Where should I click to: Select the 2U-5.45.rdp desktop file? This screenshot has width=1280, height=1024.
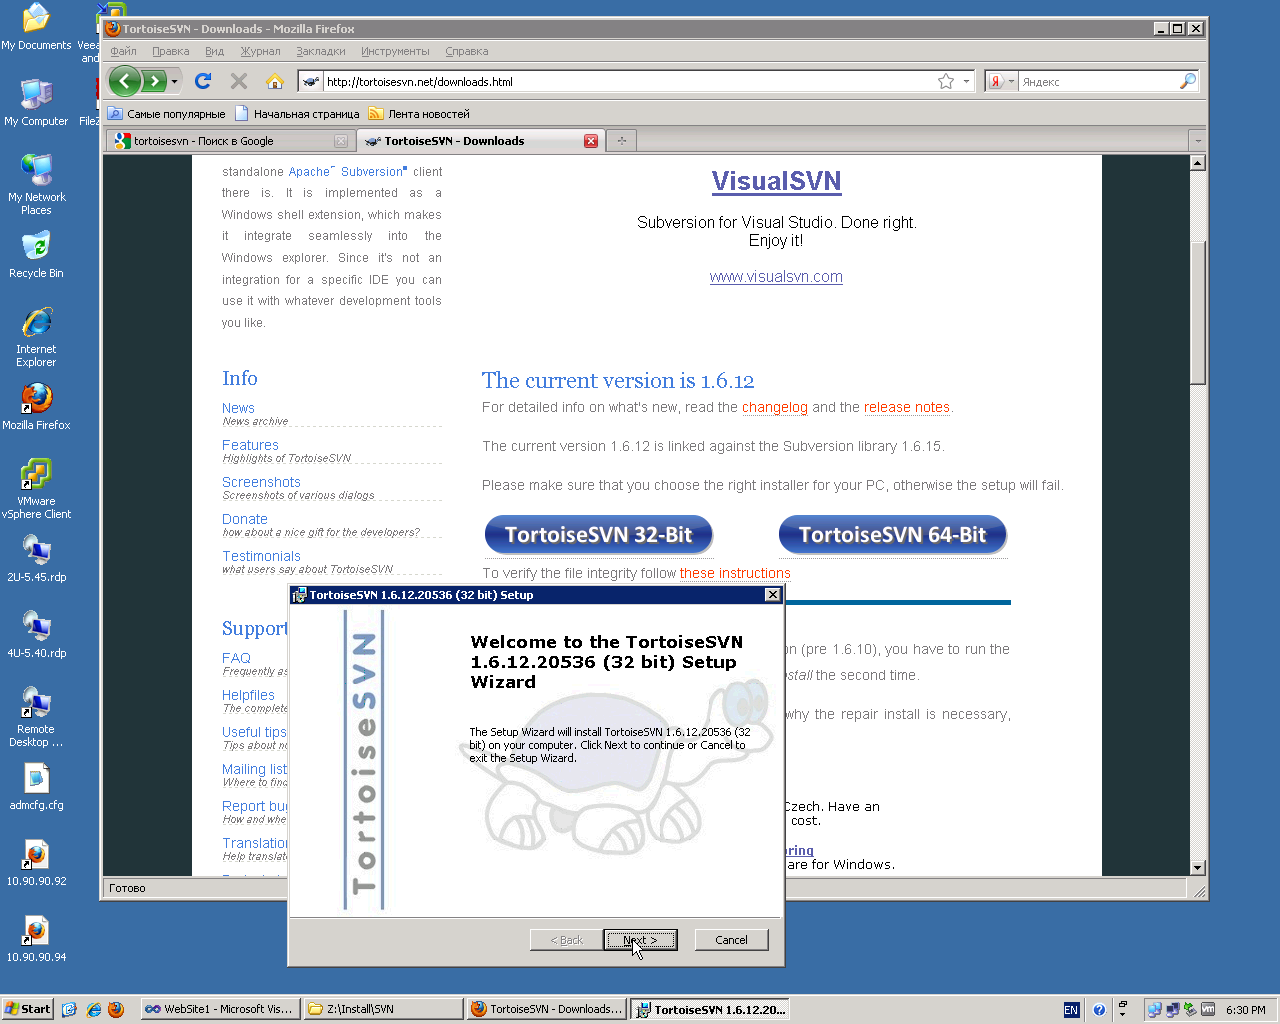(36, 558)
